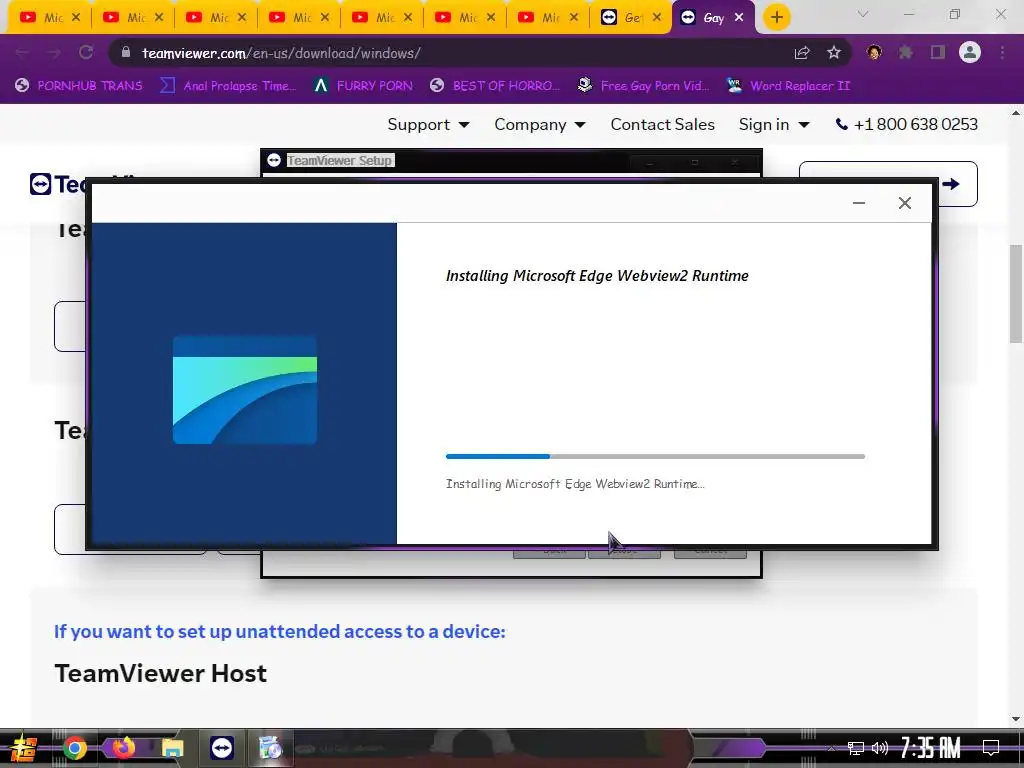Click the 'TeamViewer Host' heading

pos(161,673)
